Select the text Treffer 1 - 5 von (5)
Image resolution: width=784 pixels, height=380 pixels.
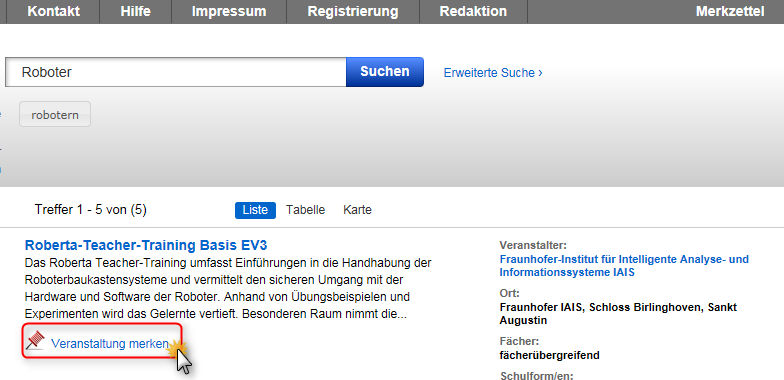90,210
